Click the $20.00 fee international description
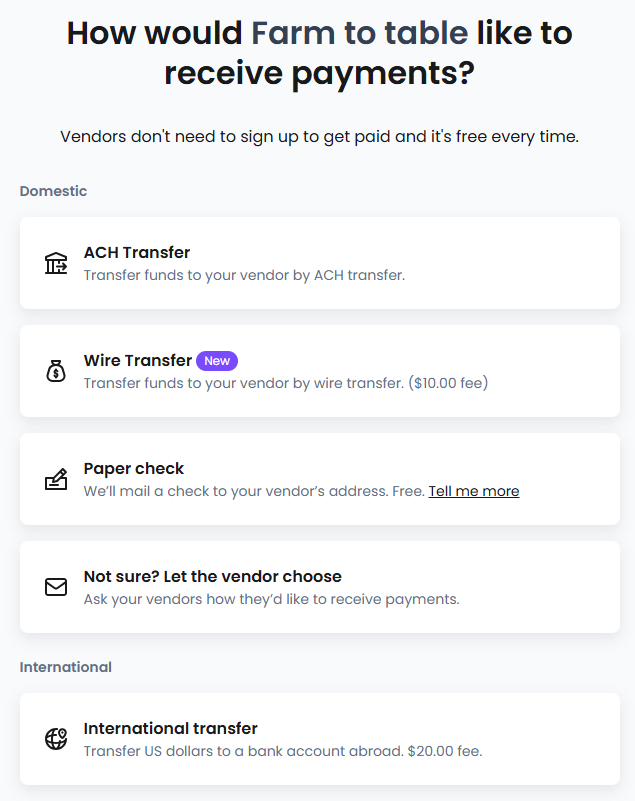The width and height of the screenshot is (635, 801). click(282, 751)
